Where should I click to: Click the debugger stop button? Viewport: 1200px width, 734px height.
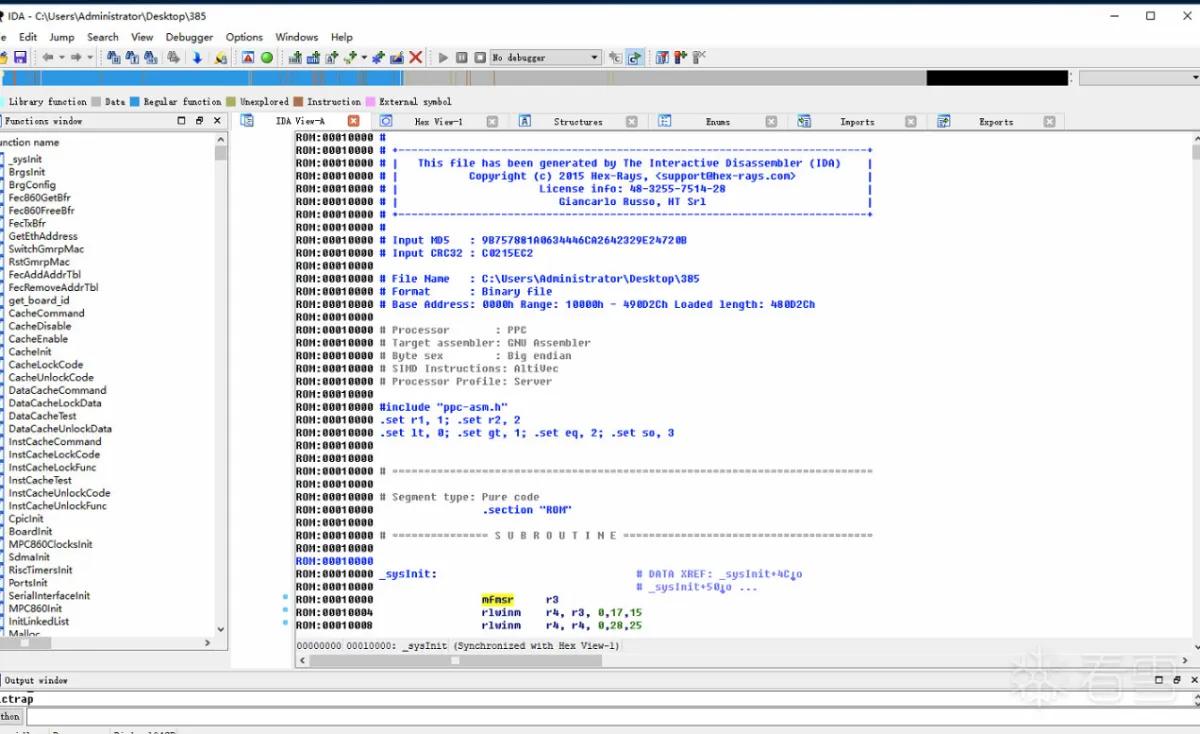(480, 58)
